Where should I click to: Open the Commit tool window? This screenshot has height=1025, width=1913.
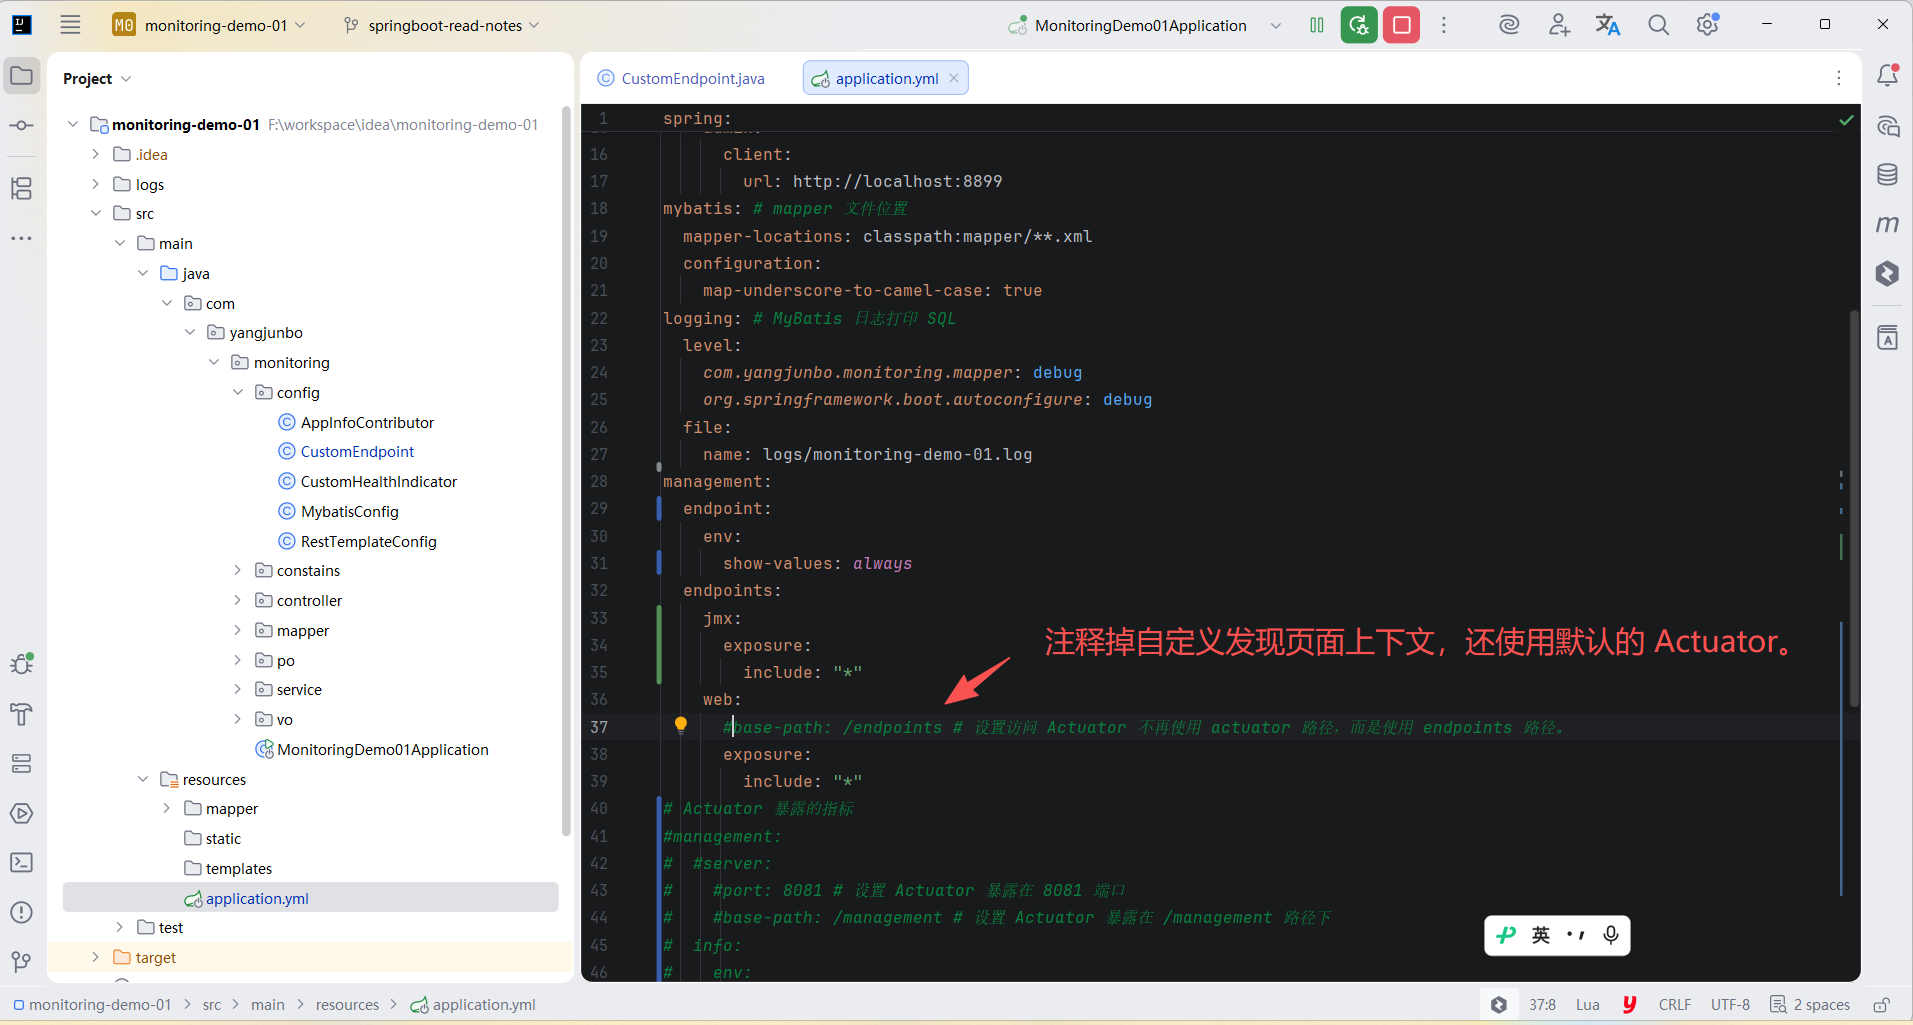pos(22,126)
